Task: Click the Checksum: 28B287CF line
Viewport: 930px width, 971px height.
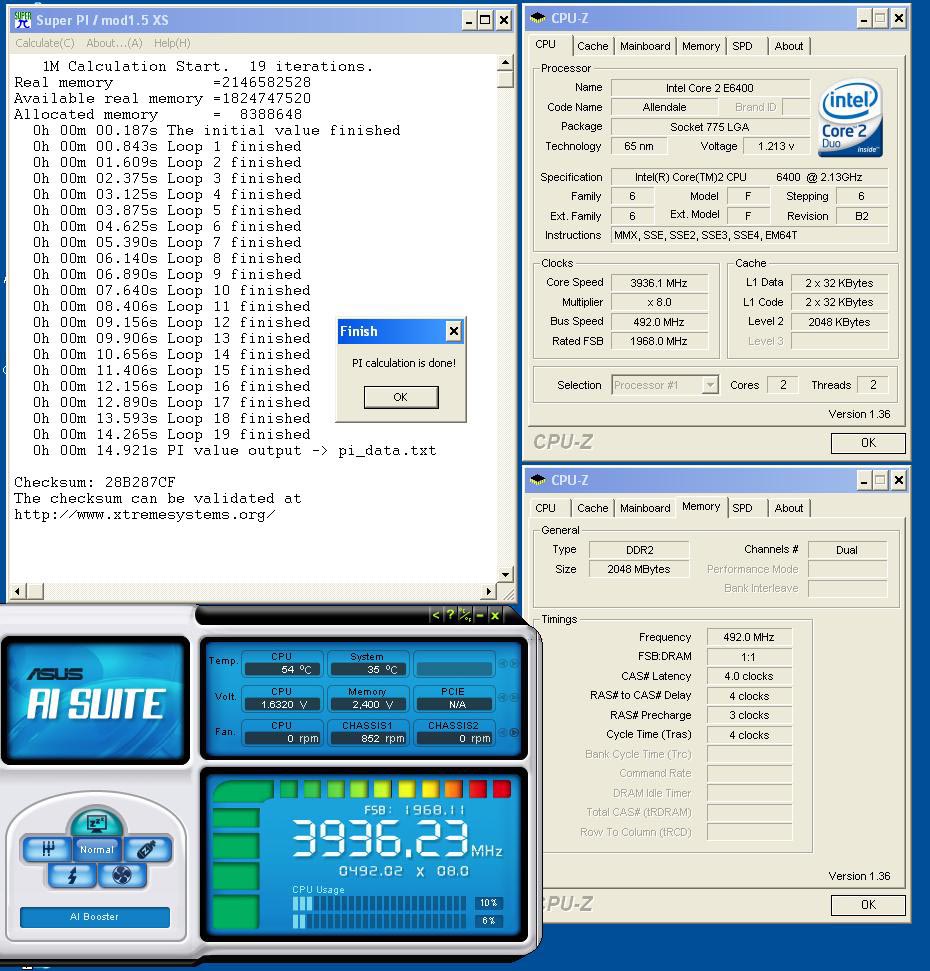Action: point(95,482)
